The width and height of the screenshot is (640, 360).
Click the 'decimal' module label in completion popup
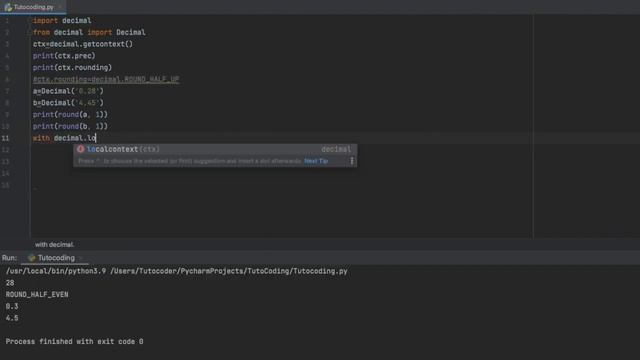point(336,149)
